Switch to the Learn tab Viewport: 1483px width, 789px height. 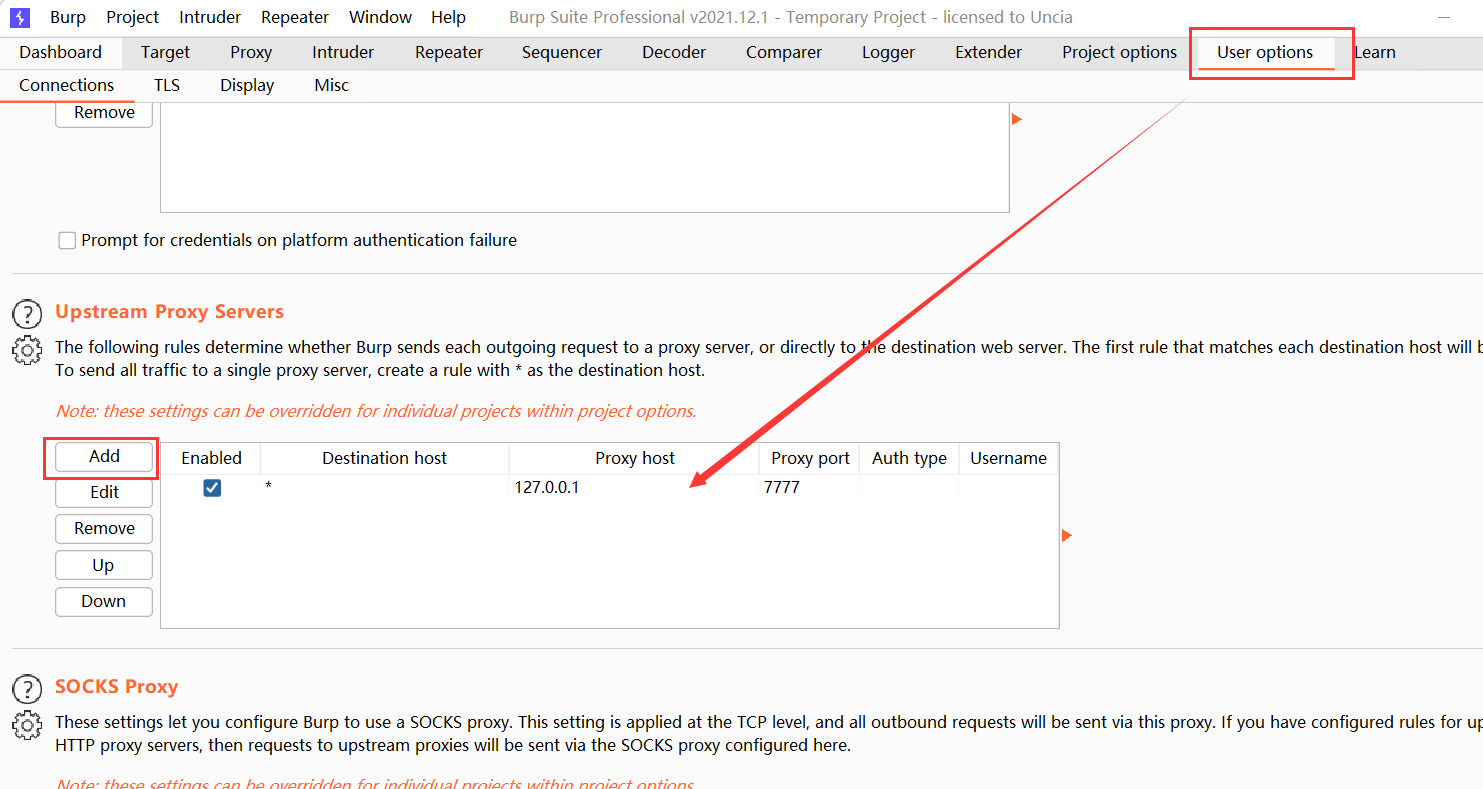[x=1375, y=52]
